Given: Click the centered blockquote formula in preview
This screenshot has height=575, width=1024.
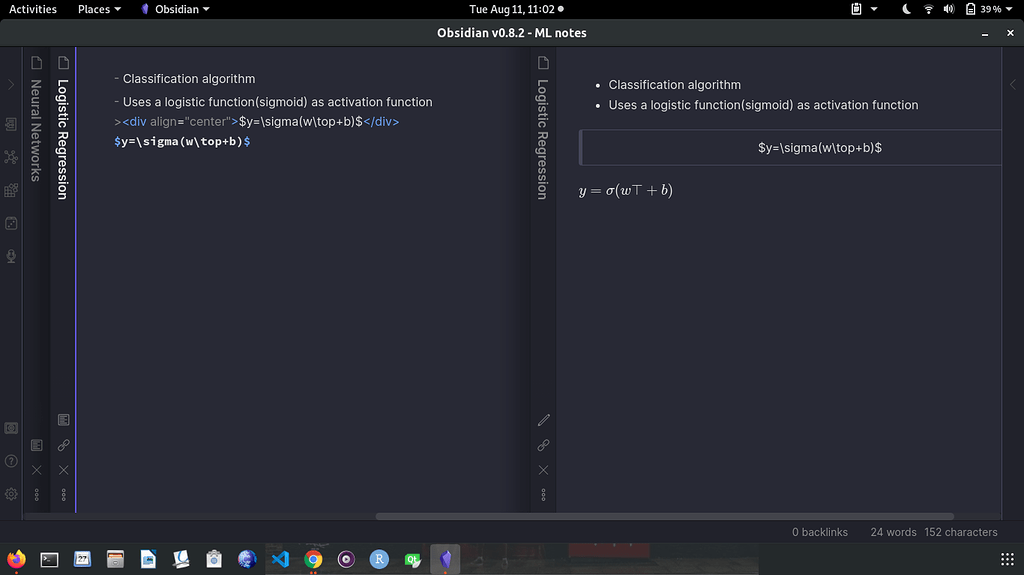Looking at the screenshot, I should 820,148.
